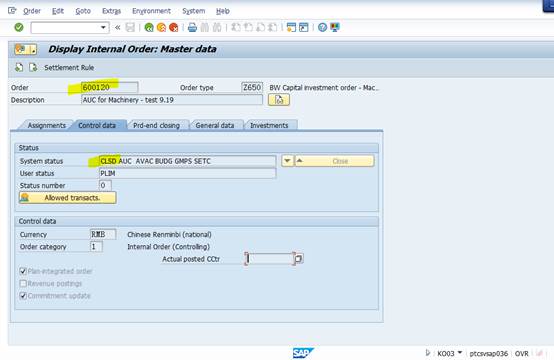Click the search help icon beside Actual posted CCtr
Screen dimensions: 554x360
click(298, 259)
